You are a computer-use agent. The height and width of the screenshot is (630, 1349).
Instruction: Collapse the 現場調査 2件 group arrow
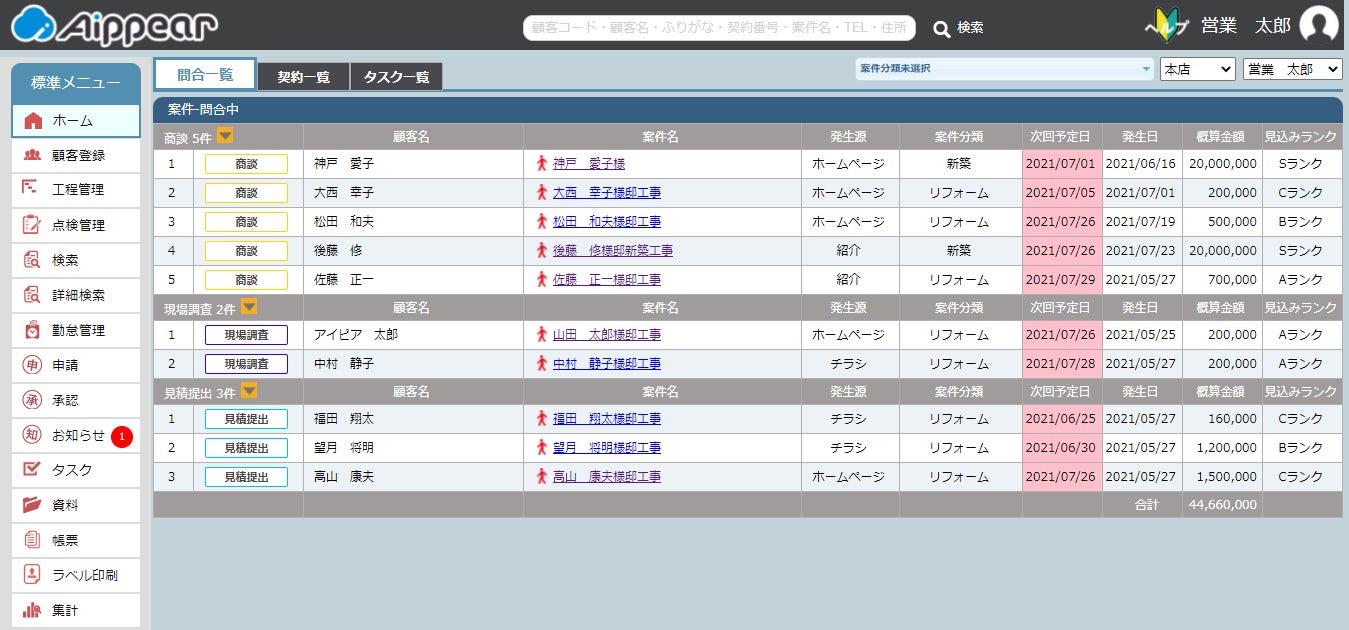pyautogui.click(x=249, y=307)
